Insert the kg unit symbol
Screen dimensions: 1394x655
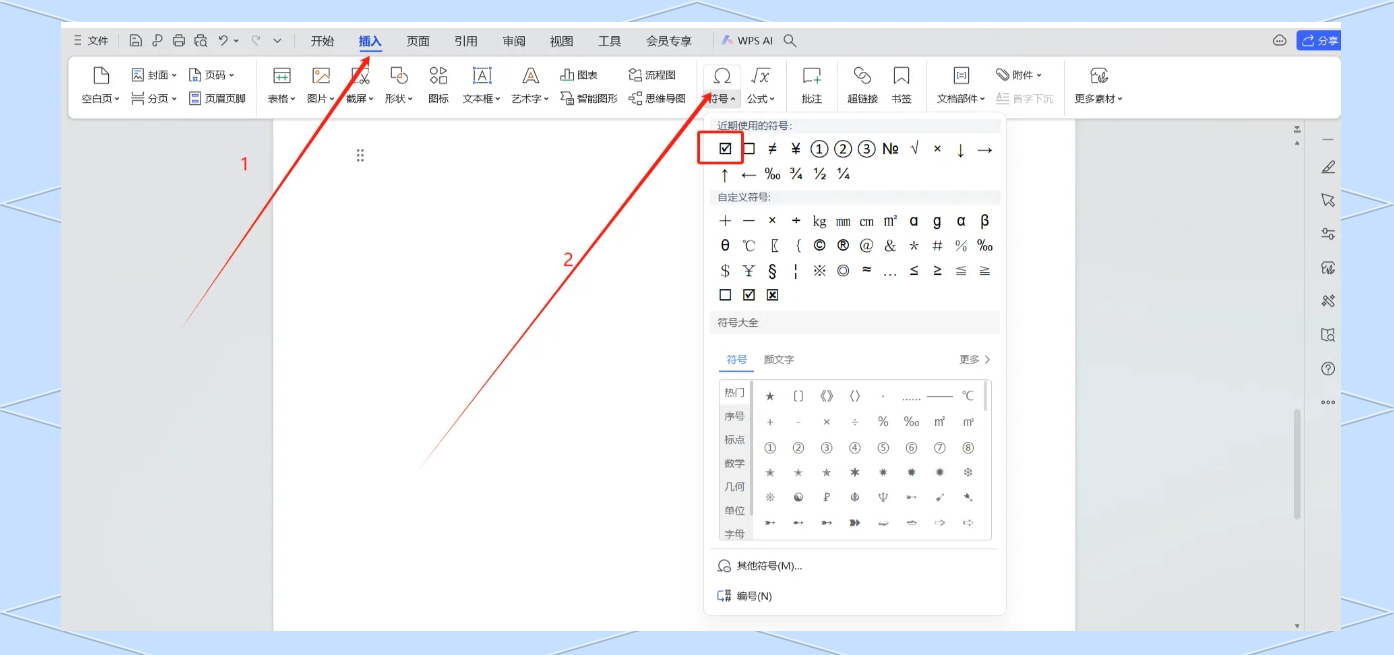[x=820, y=221]
